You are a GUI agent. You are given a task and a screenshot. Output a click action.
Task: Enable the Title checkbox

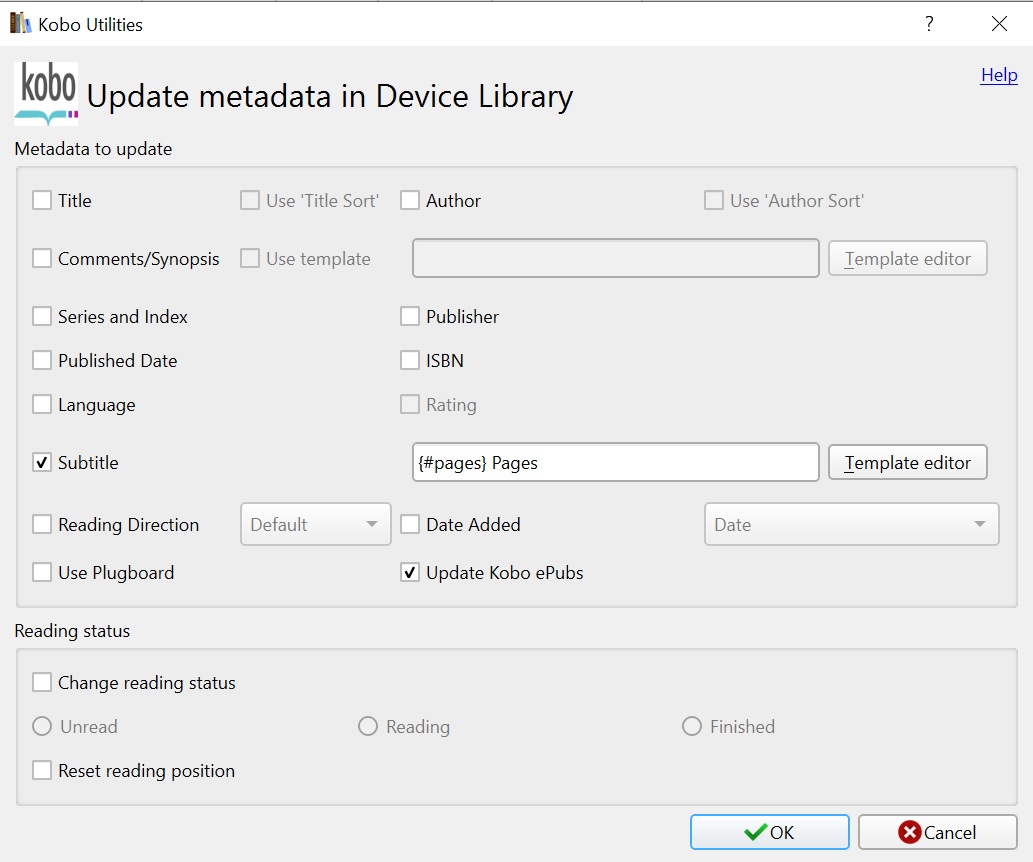click(x=42, y=200)
